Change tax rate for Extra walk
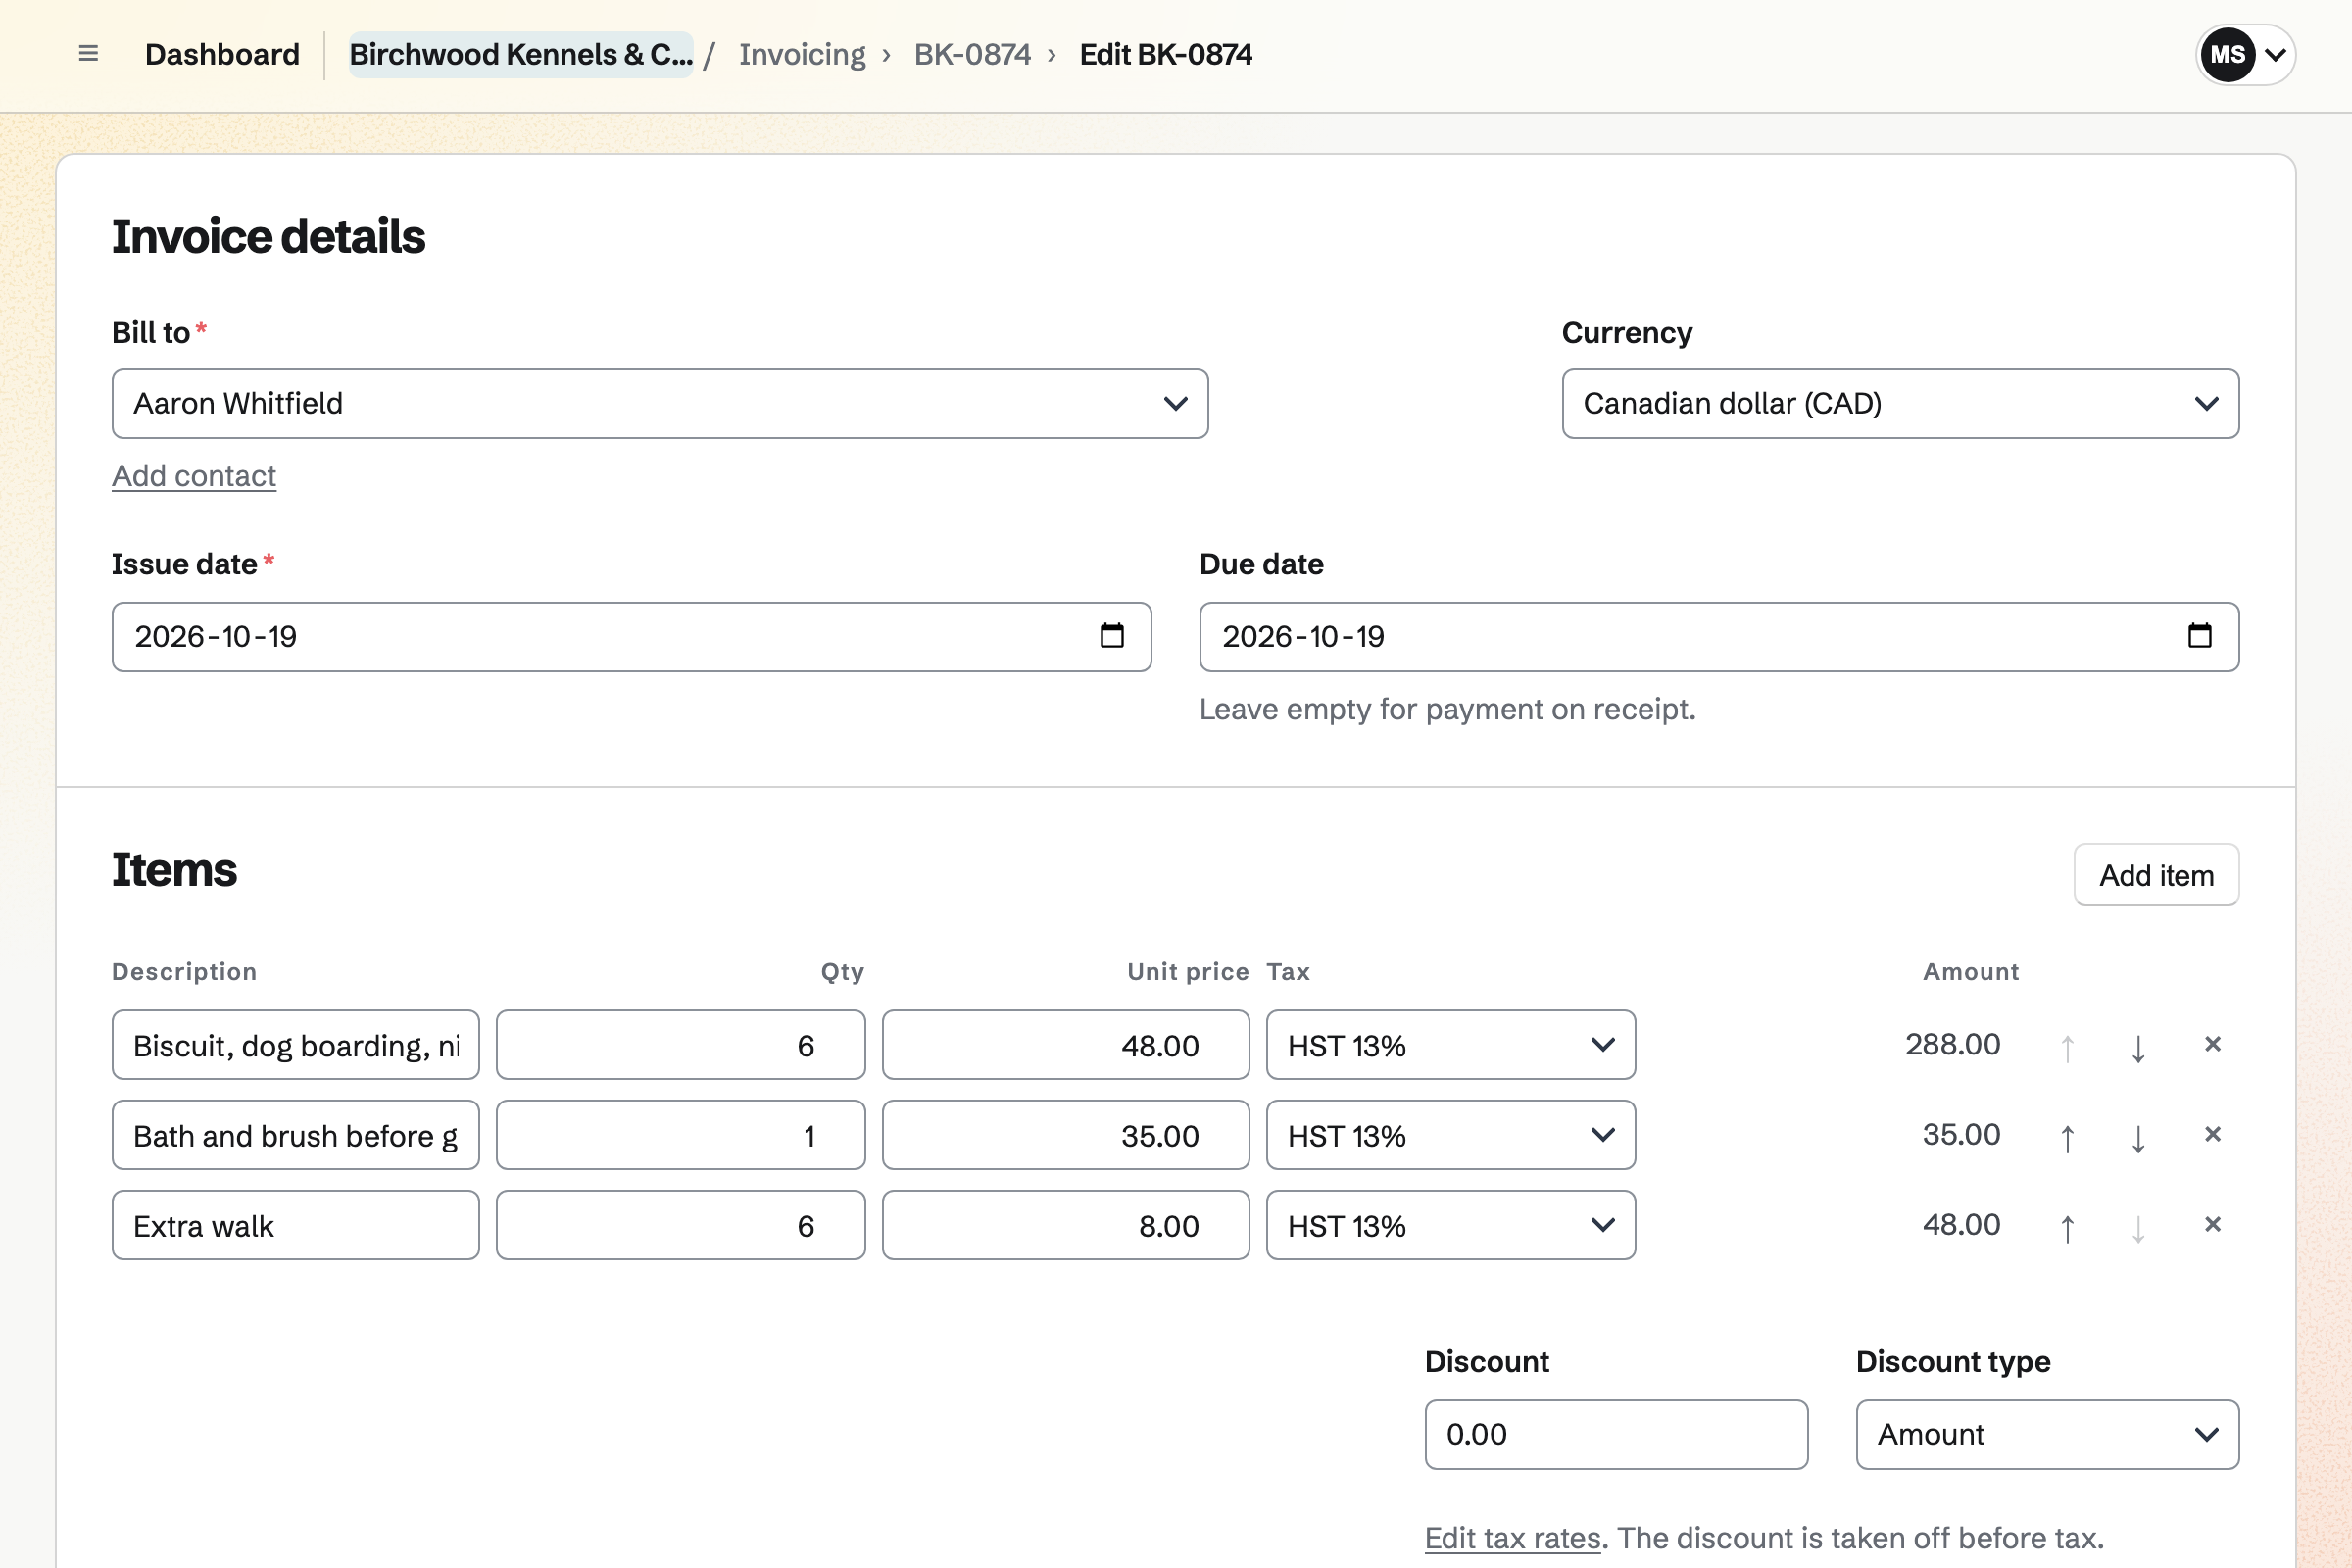This screenshot has height=1568, width=2352. 1451,1225
